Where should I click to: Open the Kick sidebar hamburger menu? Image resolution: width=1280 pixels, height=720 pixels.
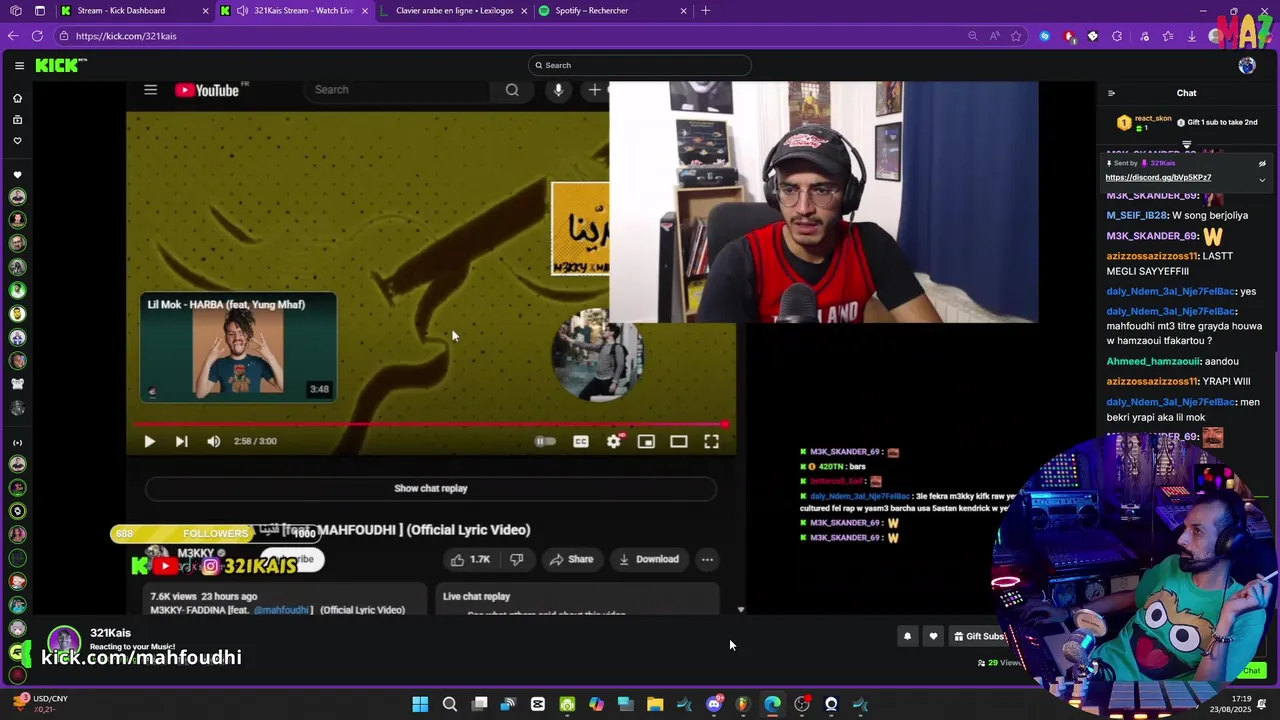click(19, 66)
